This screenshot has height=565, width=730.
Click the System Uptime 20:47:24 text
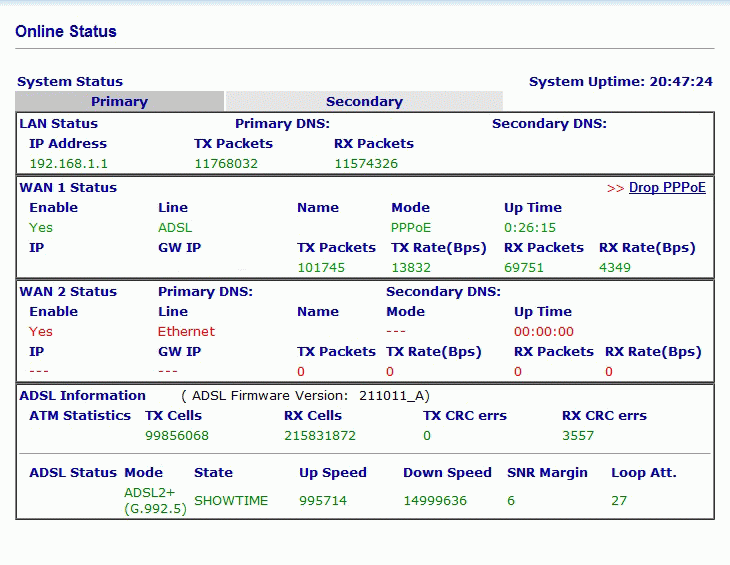point(621,82)
